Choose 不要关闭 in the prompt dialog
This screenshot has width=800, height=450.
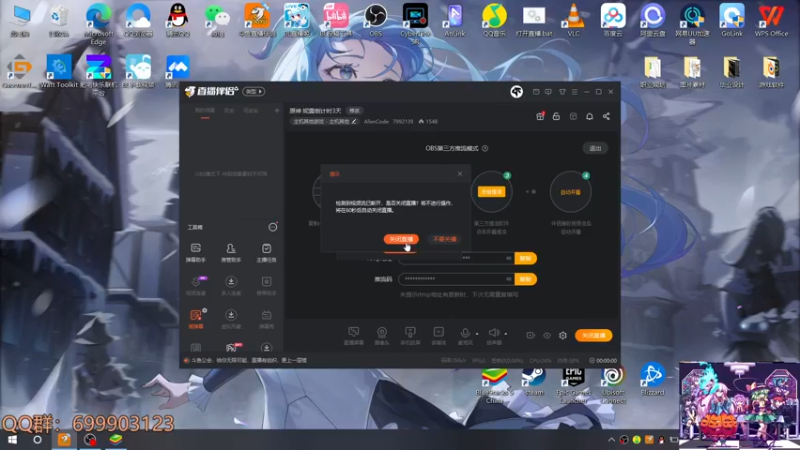click(444, 239)
